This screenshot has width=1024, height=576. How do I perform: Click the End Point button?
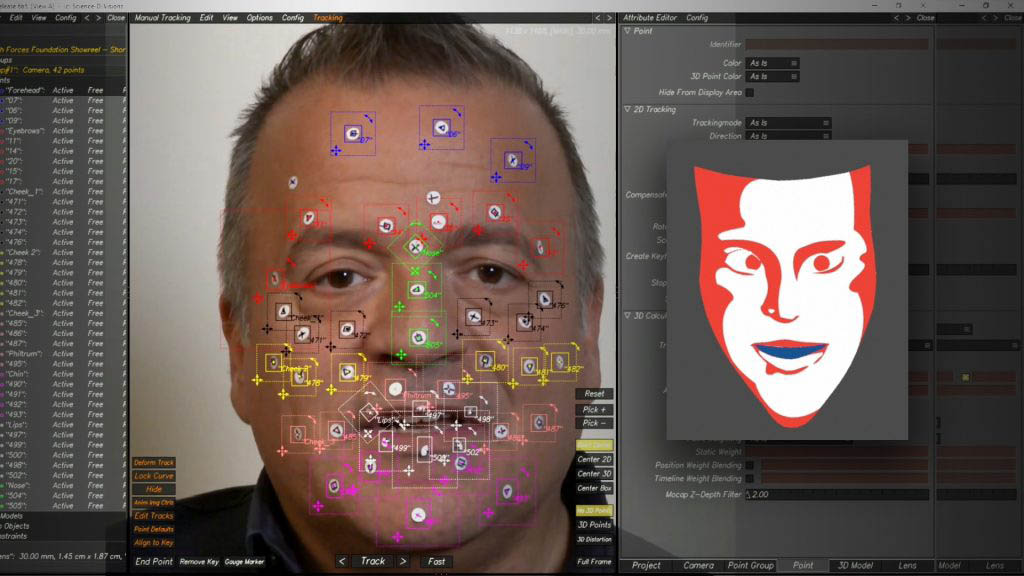pyautogui.click(x=153, y=561)
